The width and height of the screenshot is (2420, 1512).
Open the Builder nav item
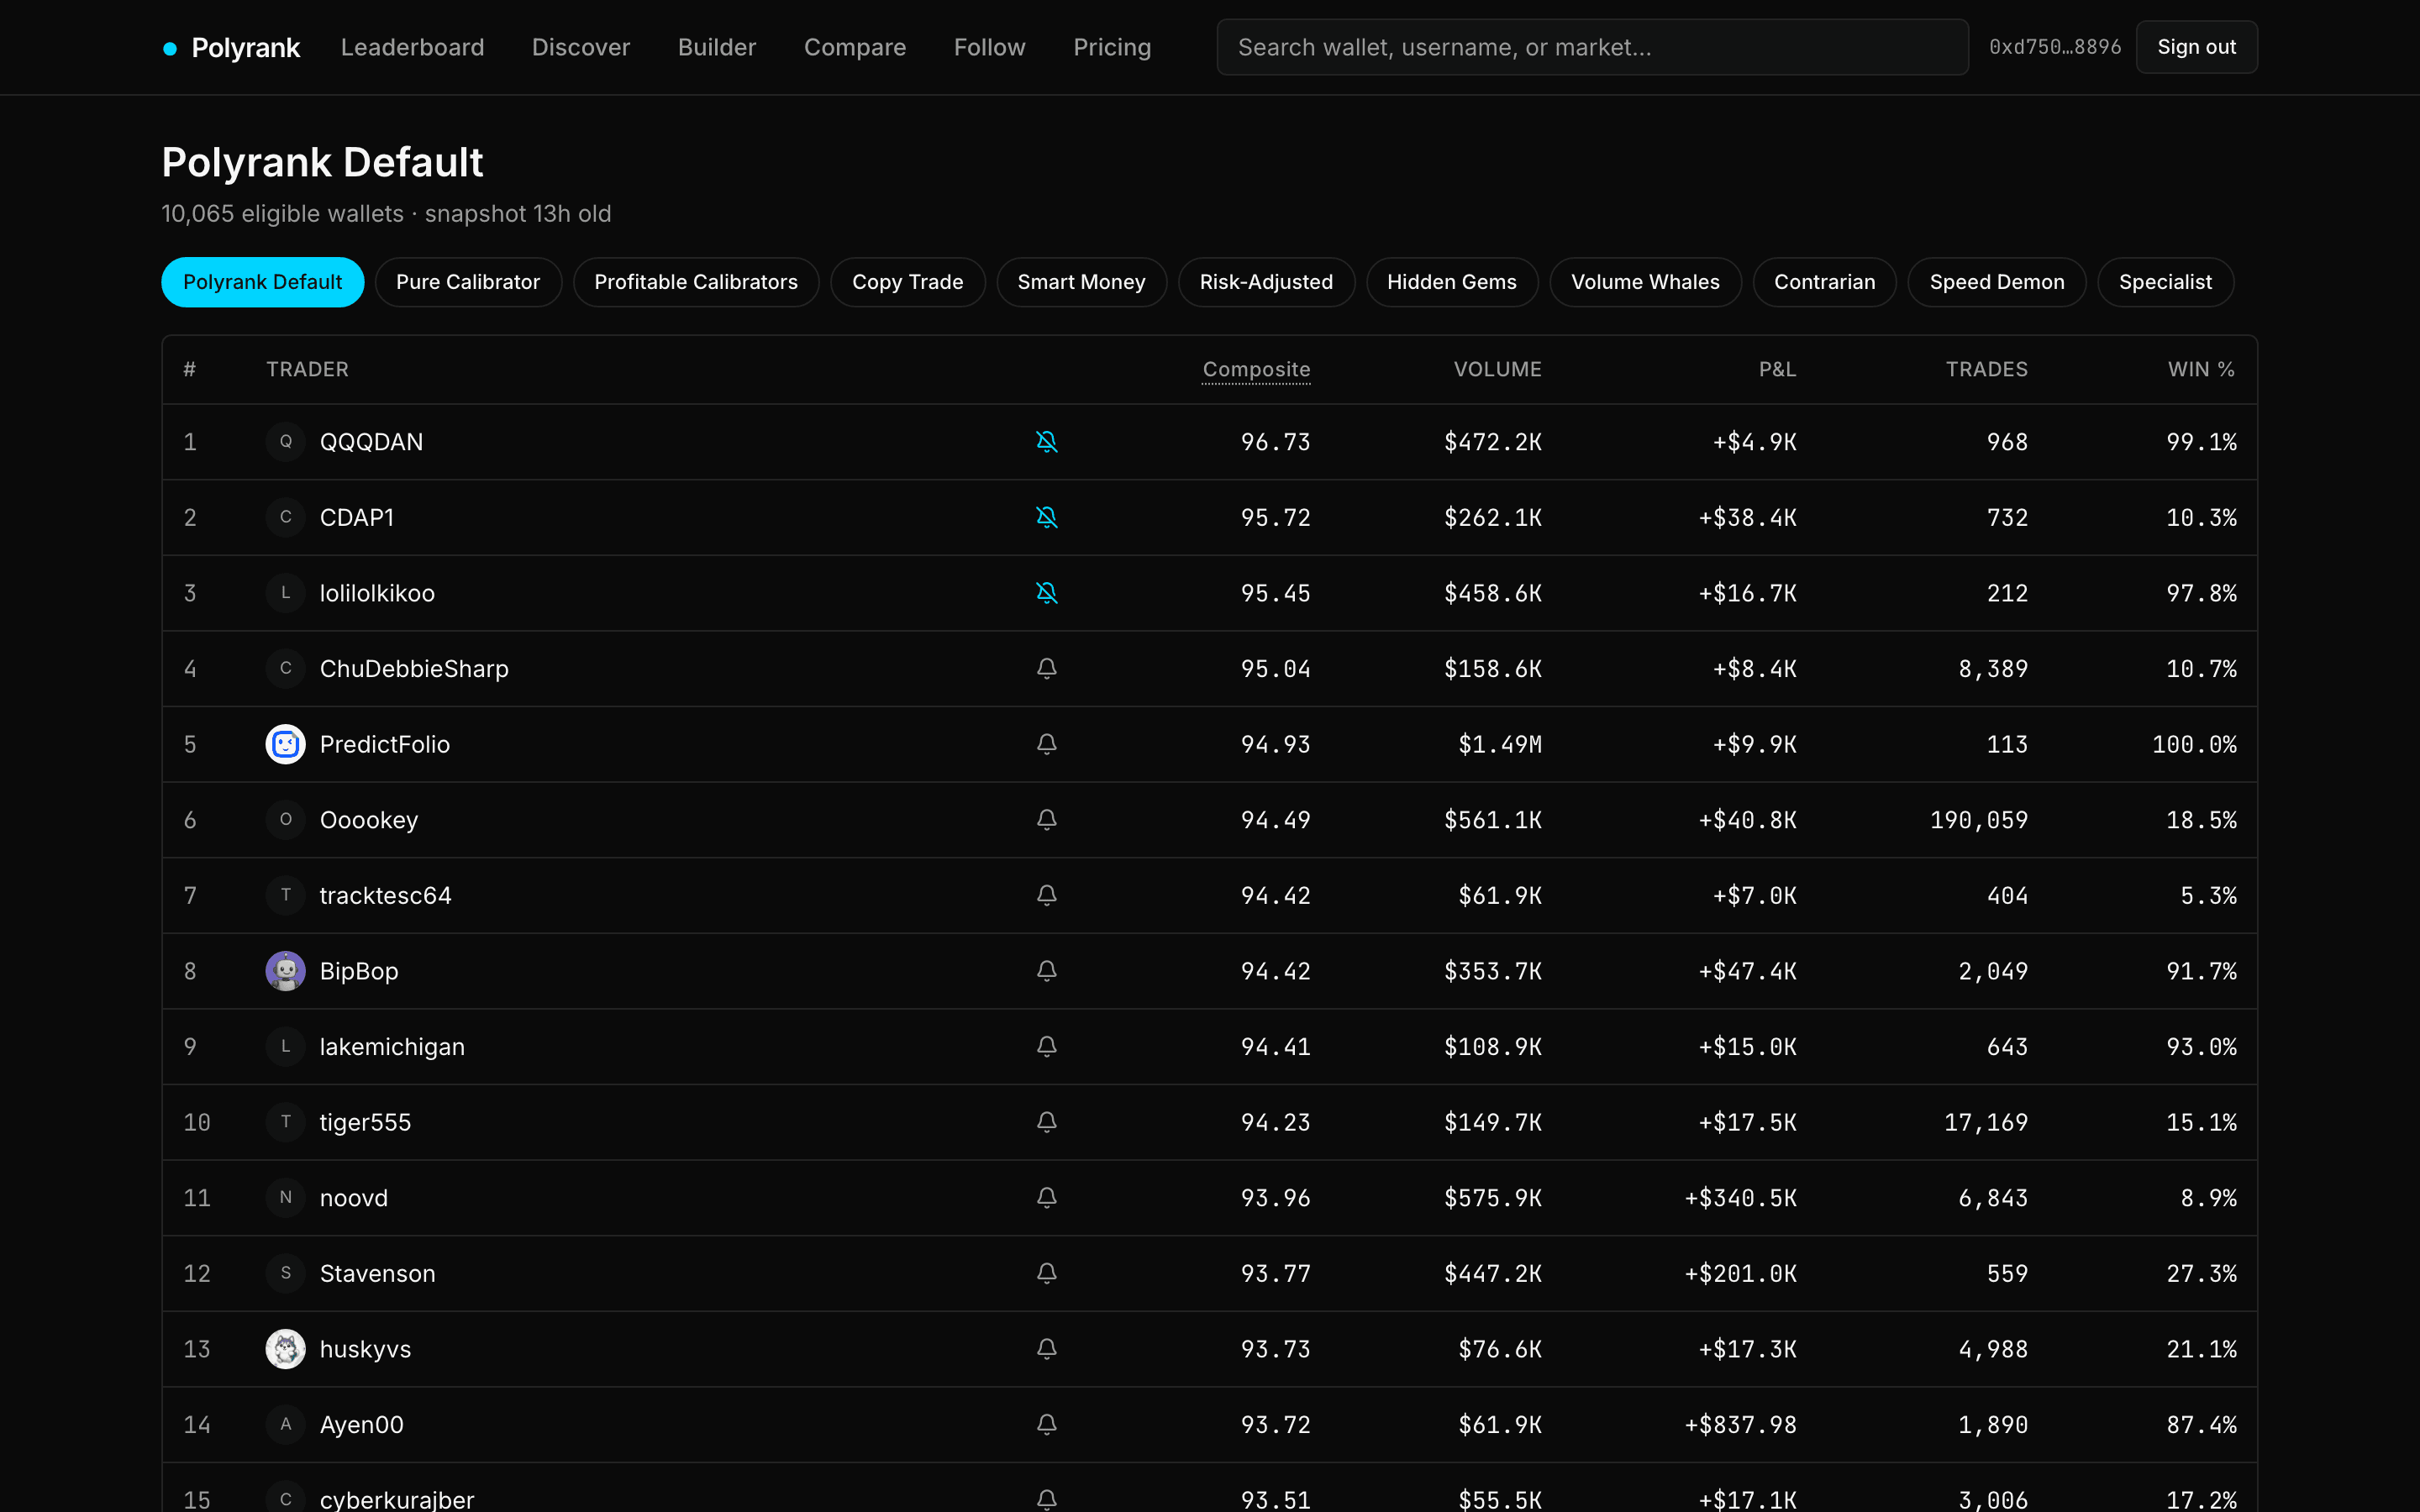[717, 47]
